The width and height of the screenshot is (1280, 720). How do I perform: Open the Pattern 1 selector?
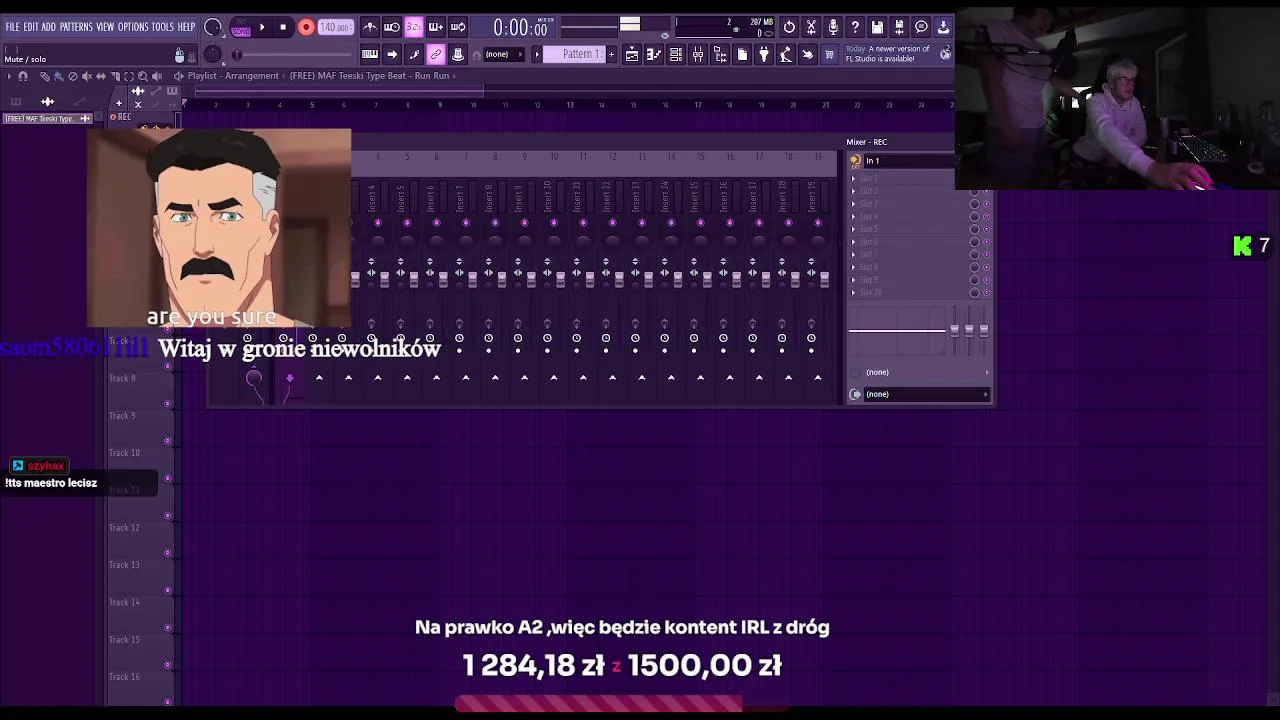[574, 54]
